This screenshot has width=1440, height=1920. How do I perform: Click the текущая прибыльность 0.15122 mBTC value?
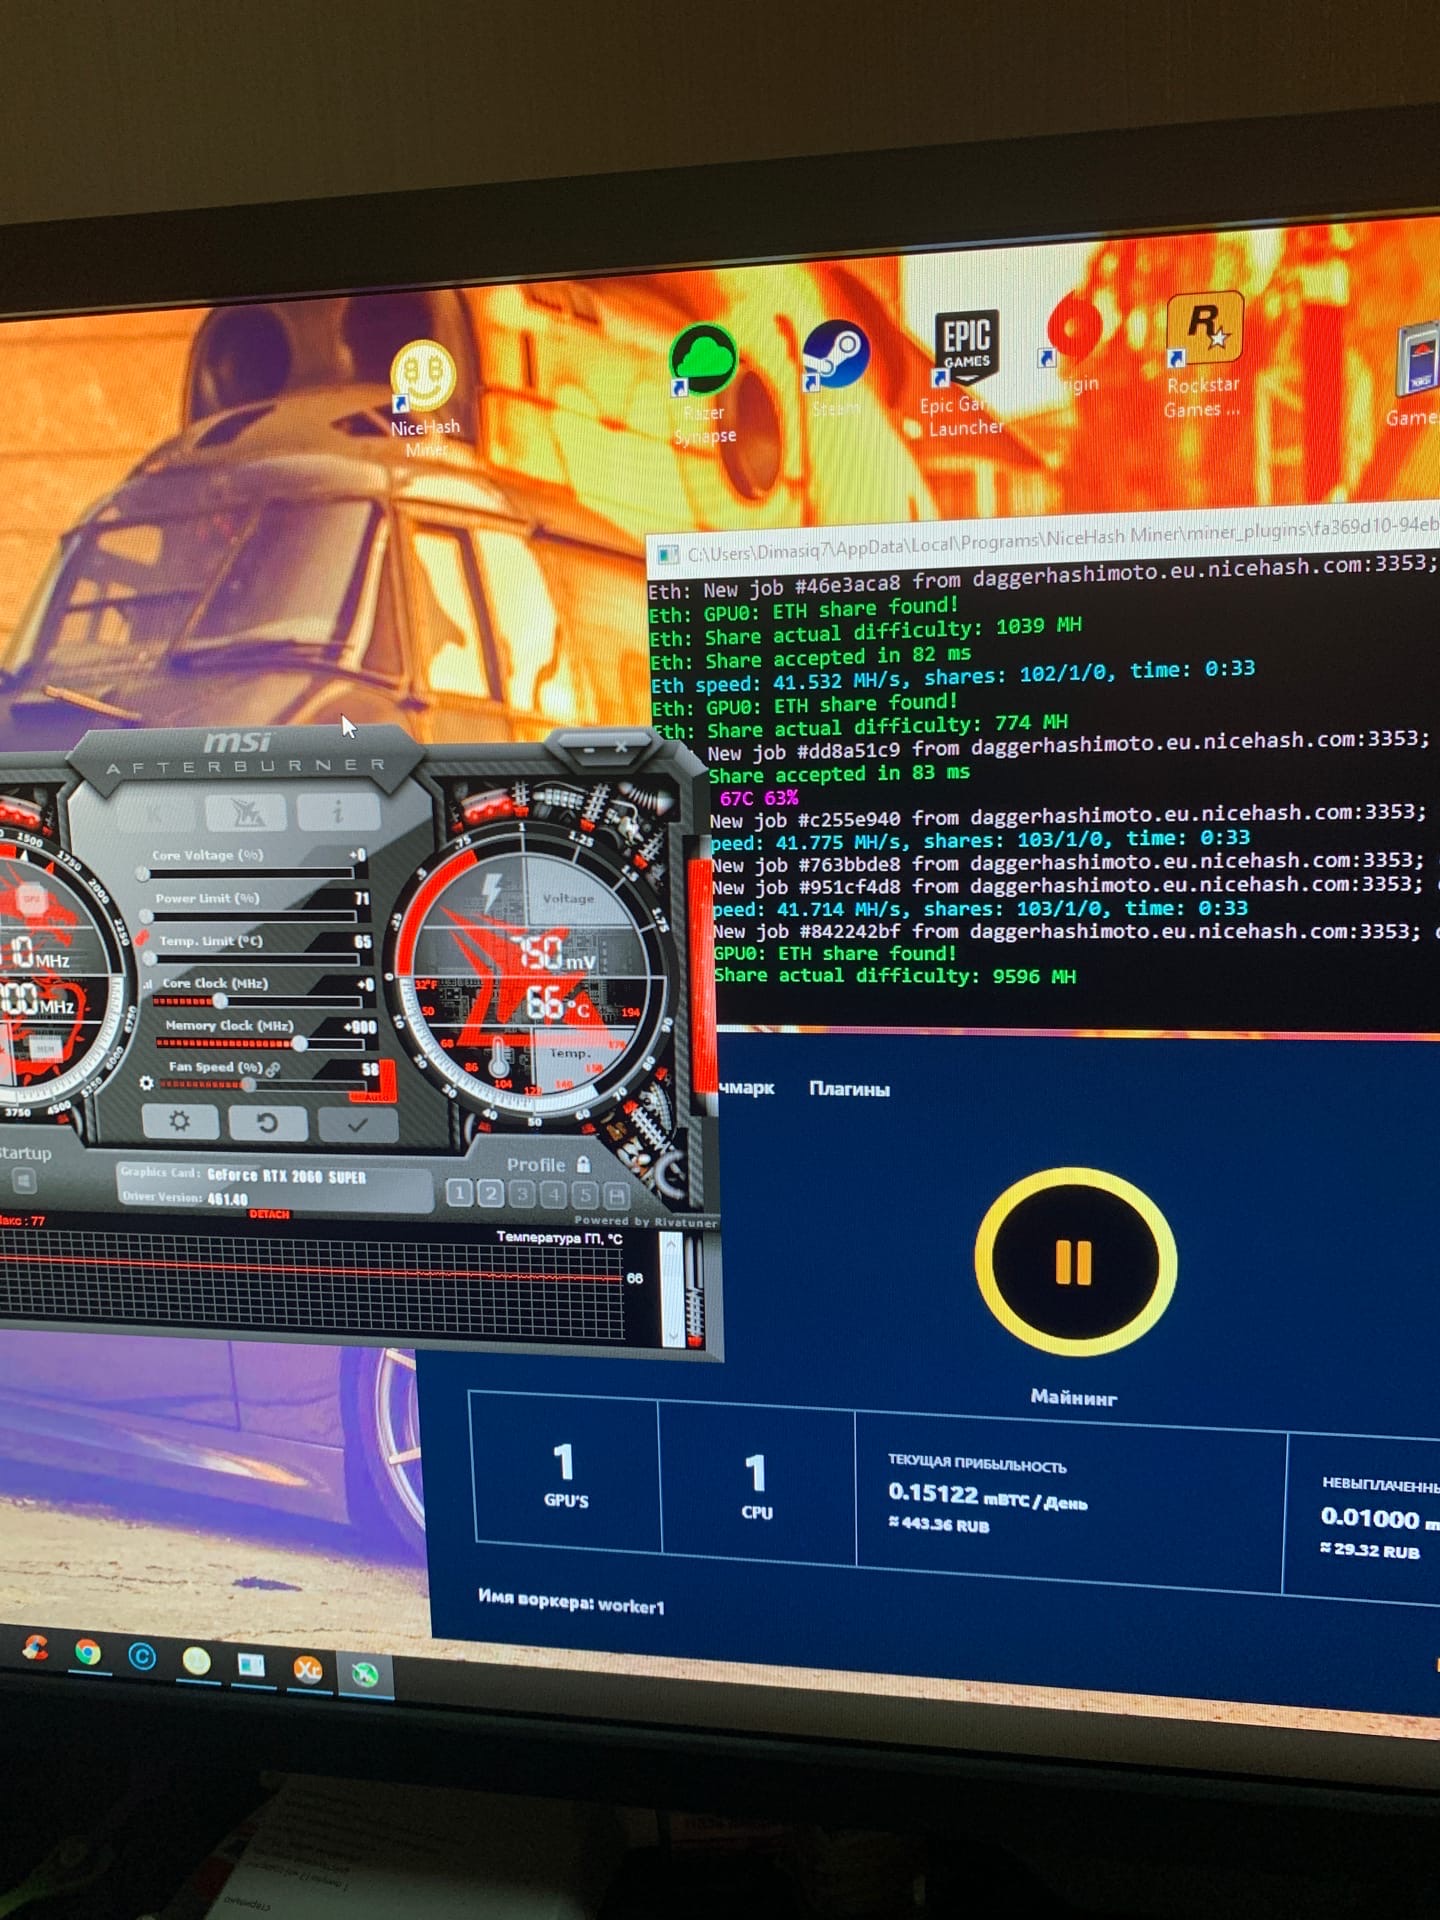[988, 1495]
